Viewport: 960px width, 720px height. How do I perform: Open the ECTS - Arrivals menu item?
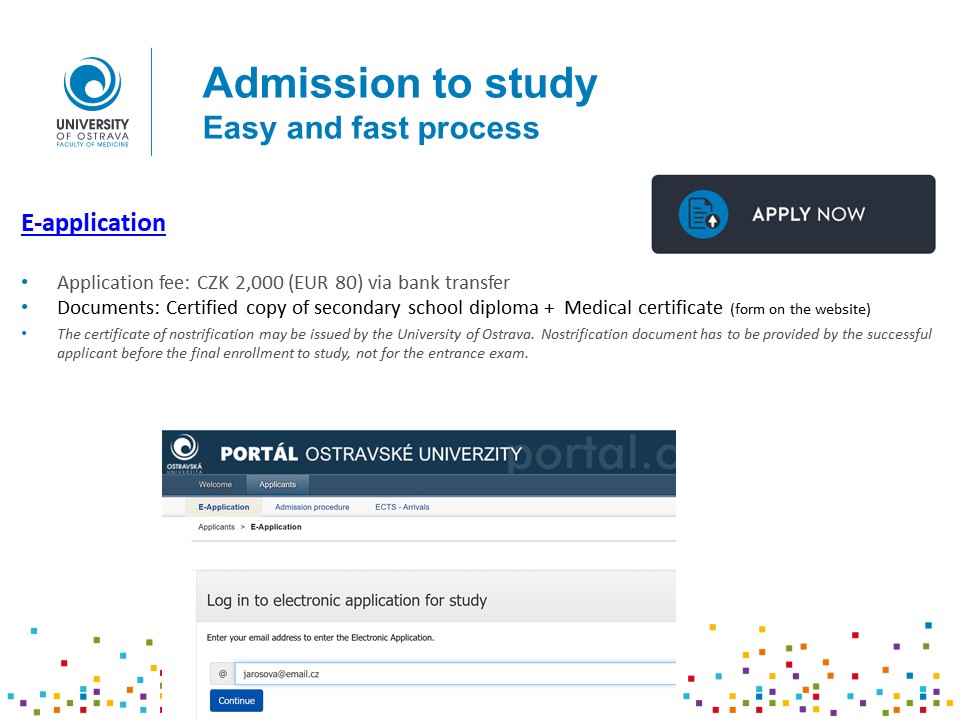point(402,507)
